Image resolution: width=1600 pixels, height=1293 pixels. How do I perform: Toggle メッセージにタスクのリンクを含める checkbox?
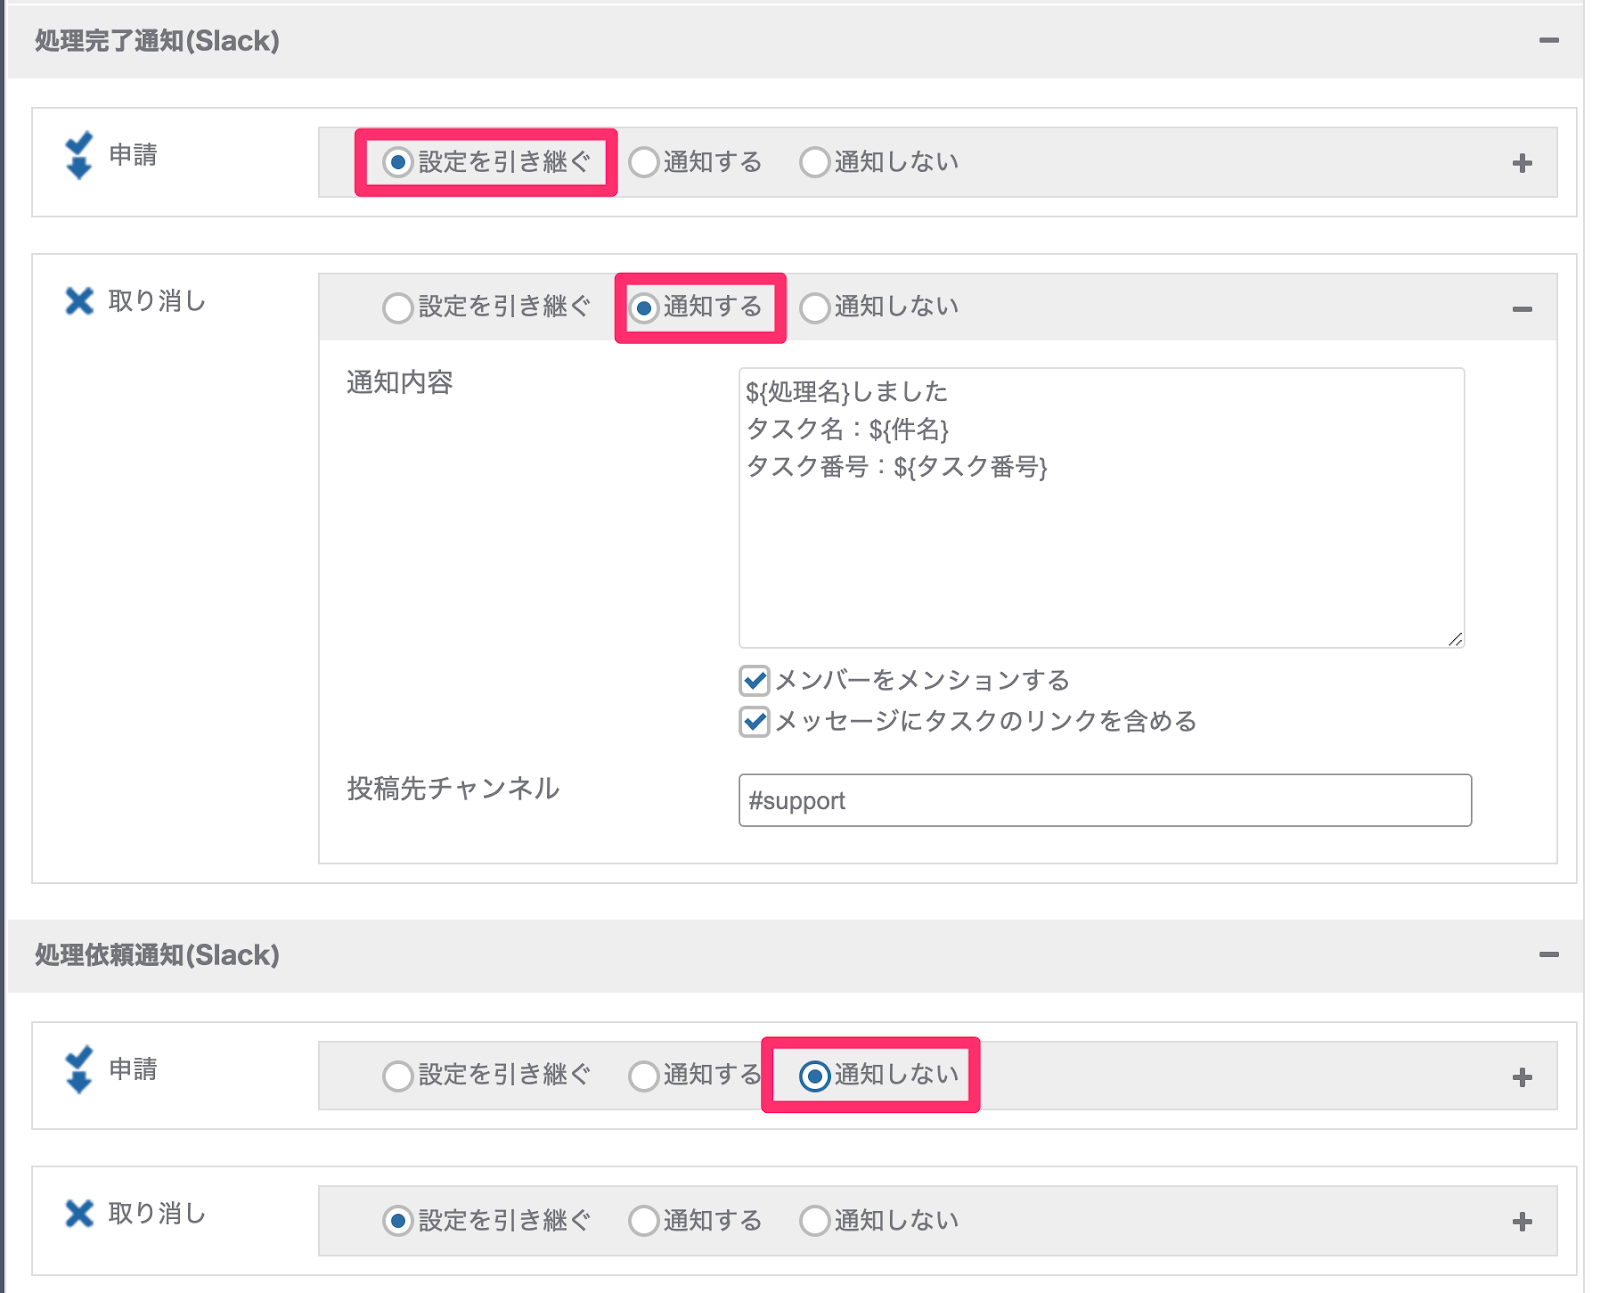pos(755,721)
